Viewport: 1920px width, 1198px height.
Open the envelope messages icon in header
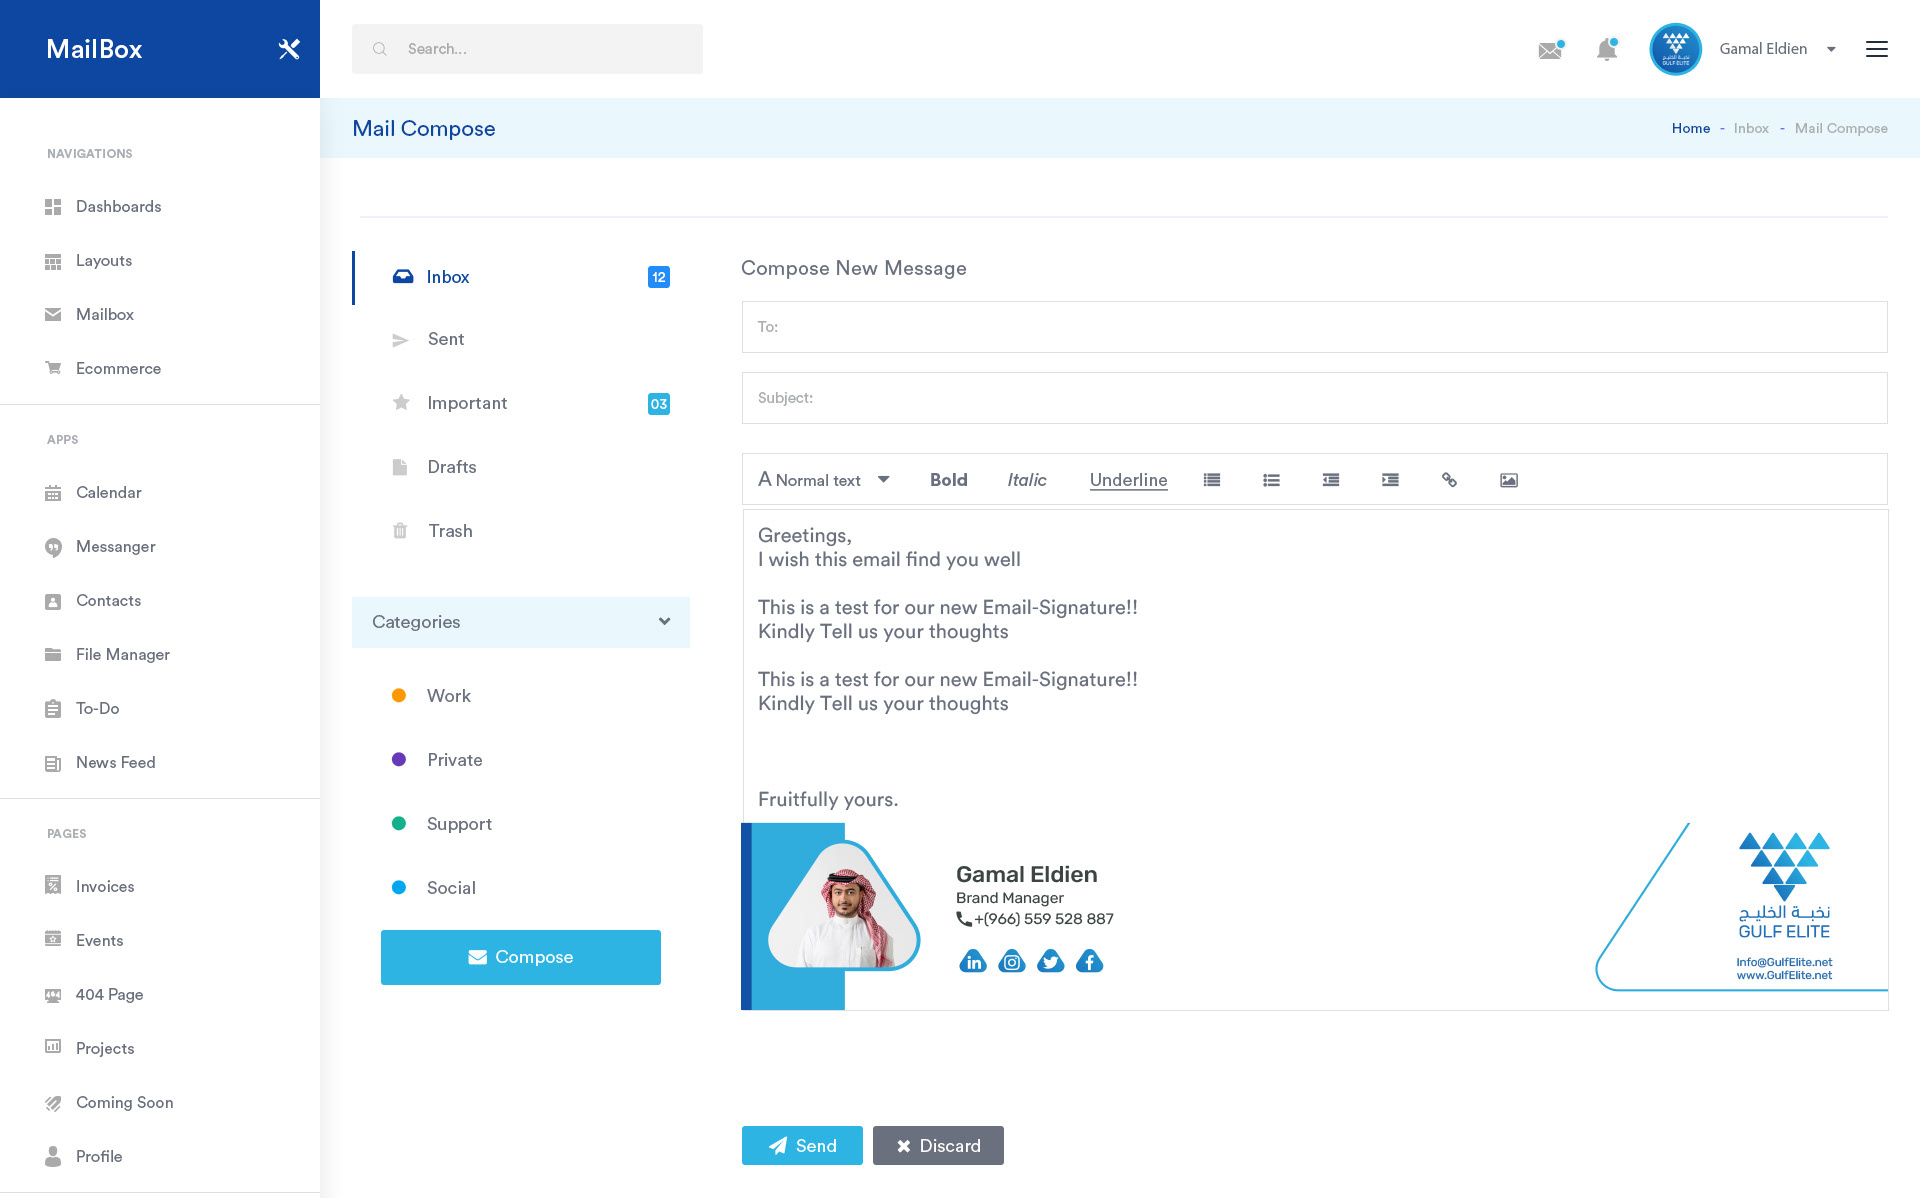point(1550,50)
